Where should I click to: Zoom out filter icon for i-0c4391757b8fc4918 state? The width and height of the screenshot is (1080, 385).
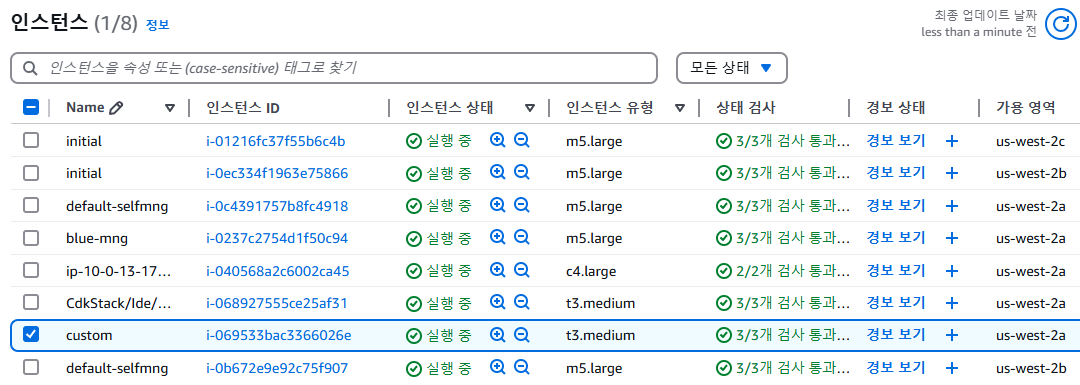(x=521, y=205)
